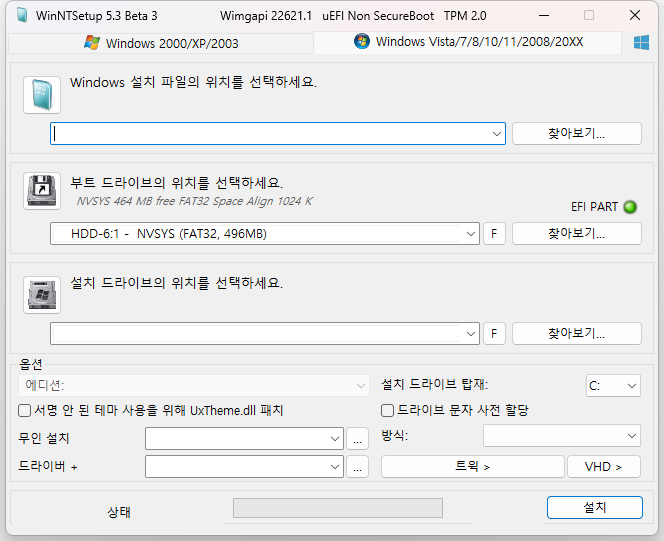Switch to the Windows Vista/7/8/10/11/2008/20XX tab

[x=468, y=42]
